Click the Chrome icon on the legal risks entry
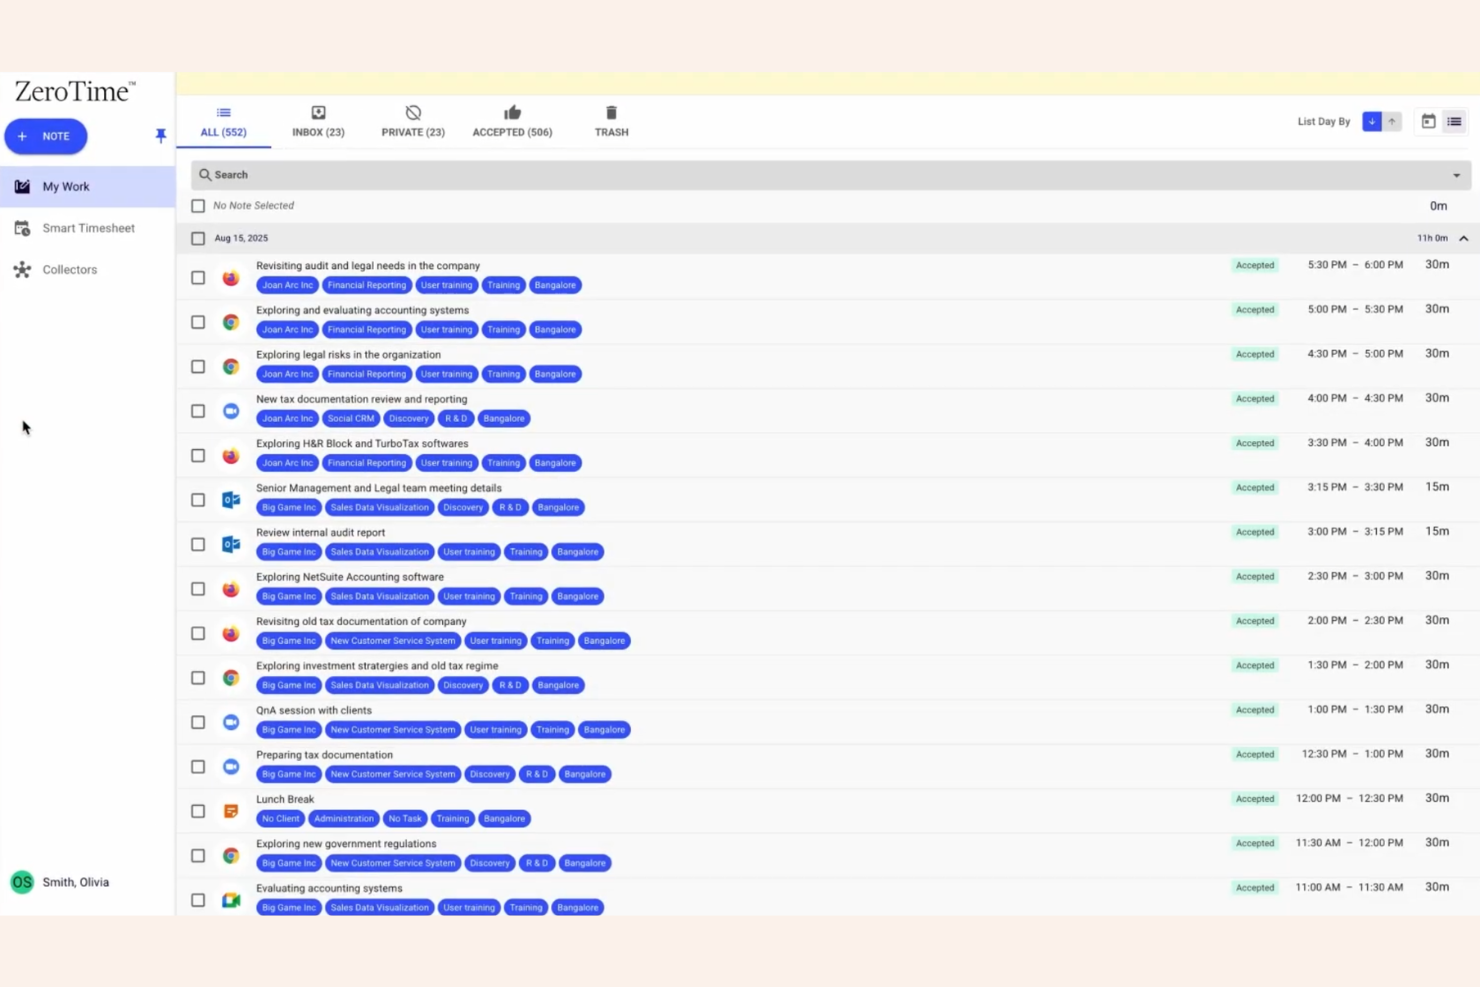1480x987 pixels. 231,366
